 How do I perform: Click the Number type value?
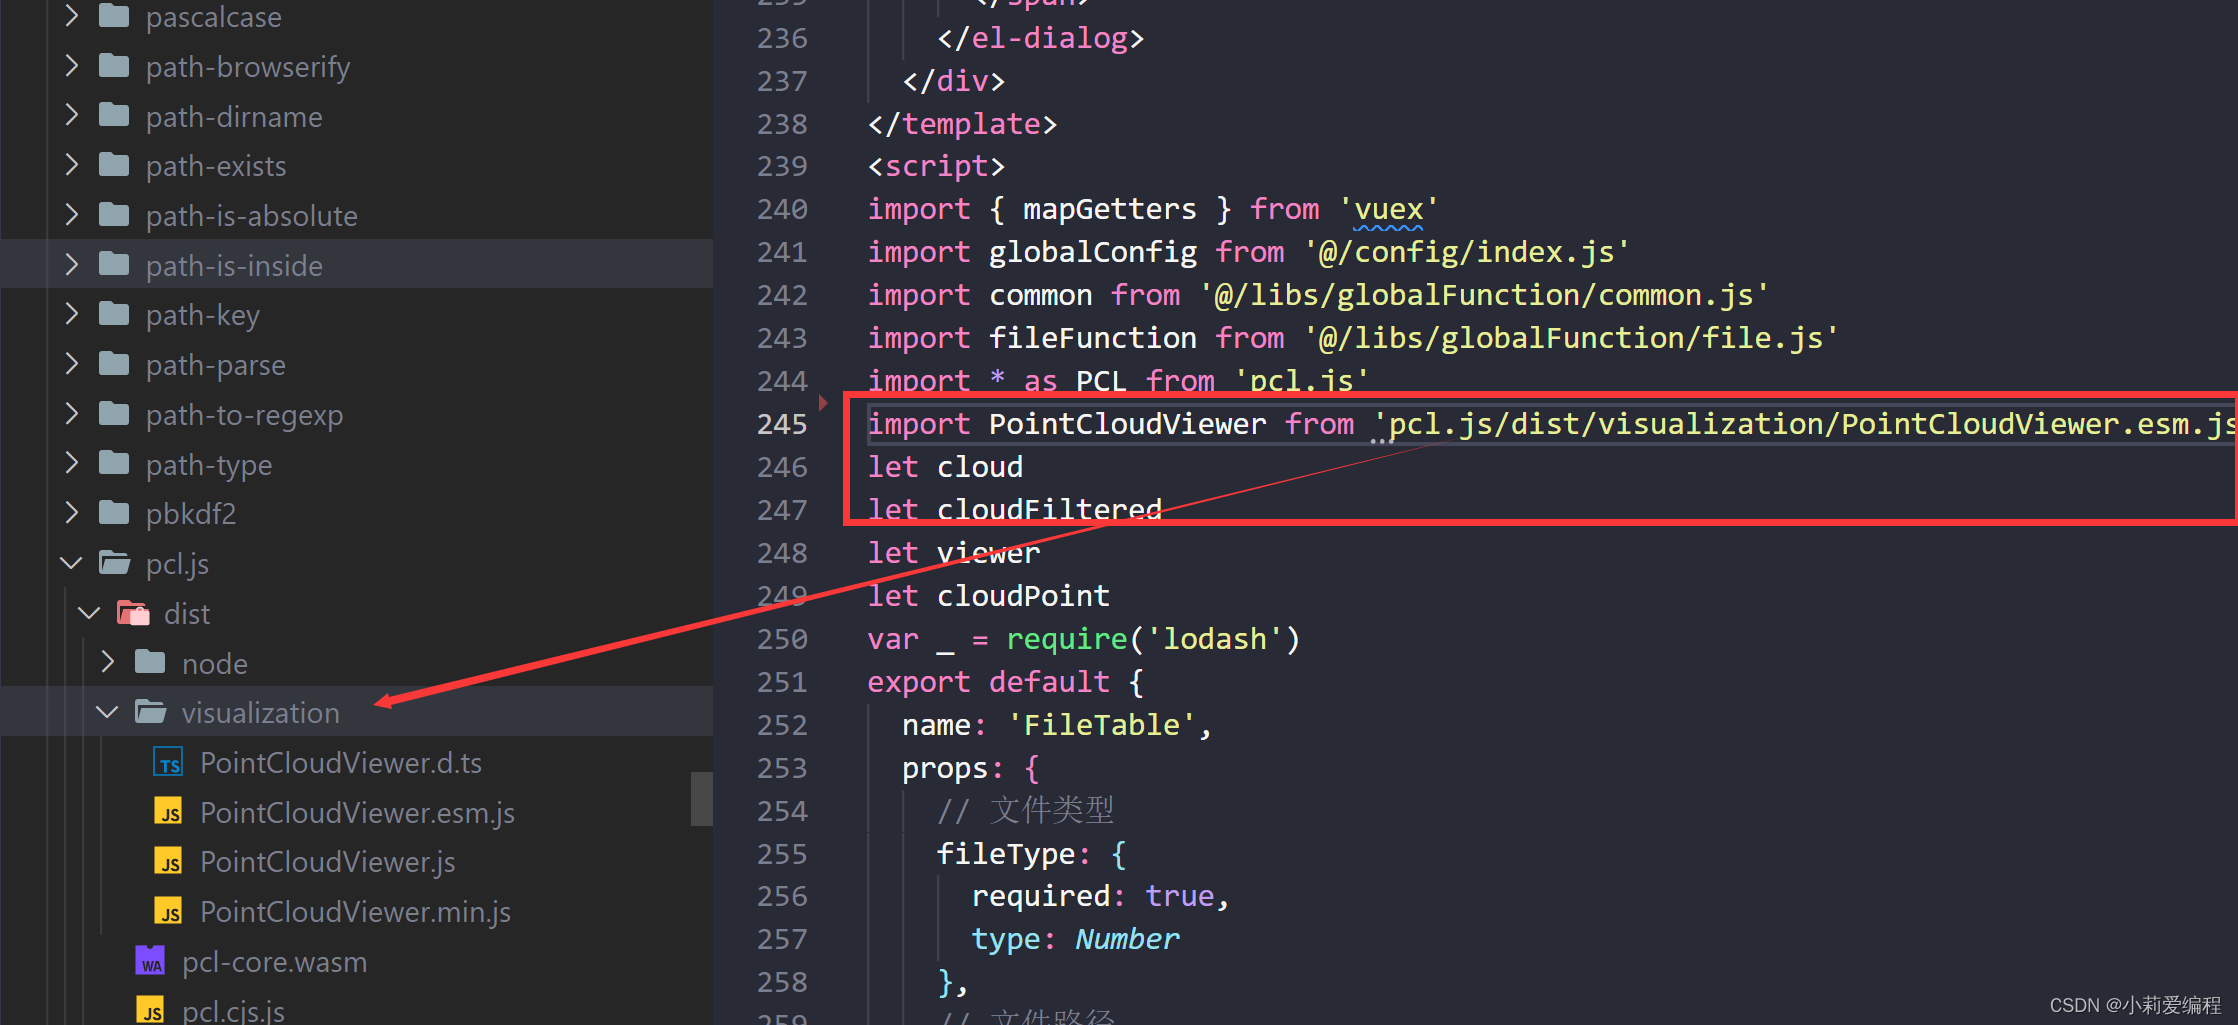click(1127, 939)
